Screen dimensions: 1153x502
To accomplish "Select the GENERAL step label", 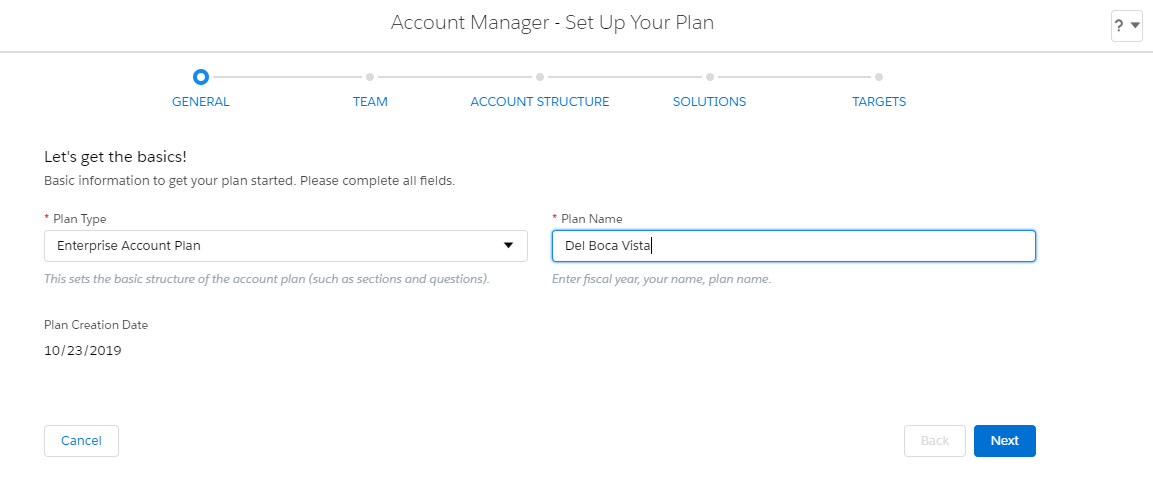I will click(x=201, y=101).
